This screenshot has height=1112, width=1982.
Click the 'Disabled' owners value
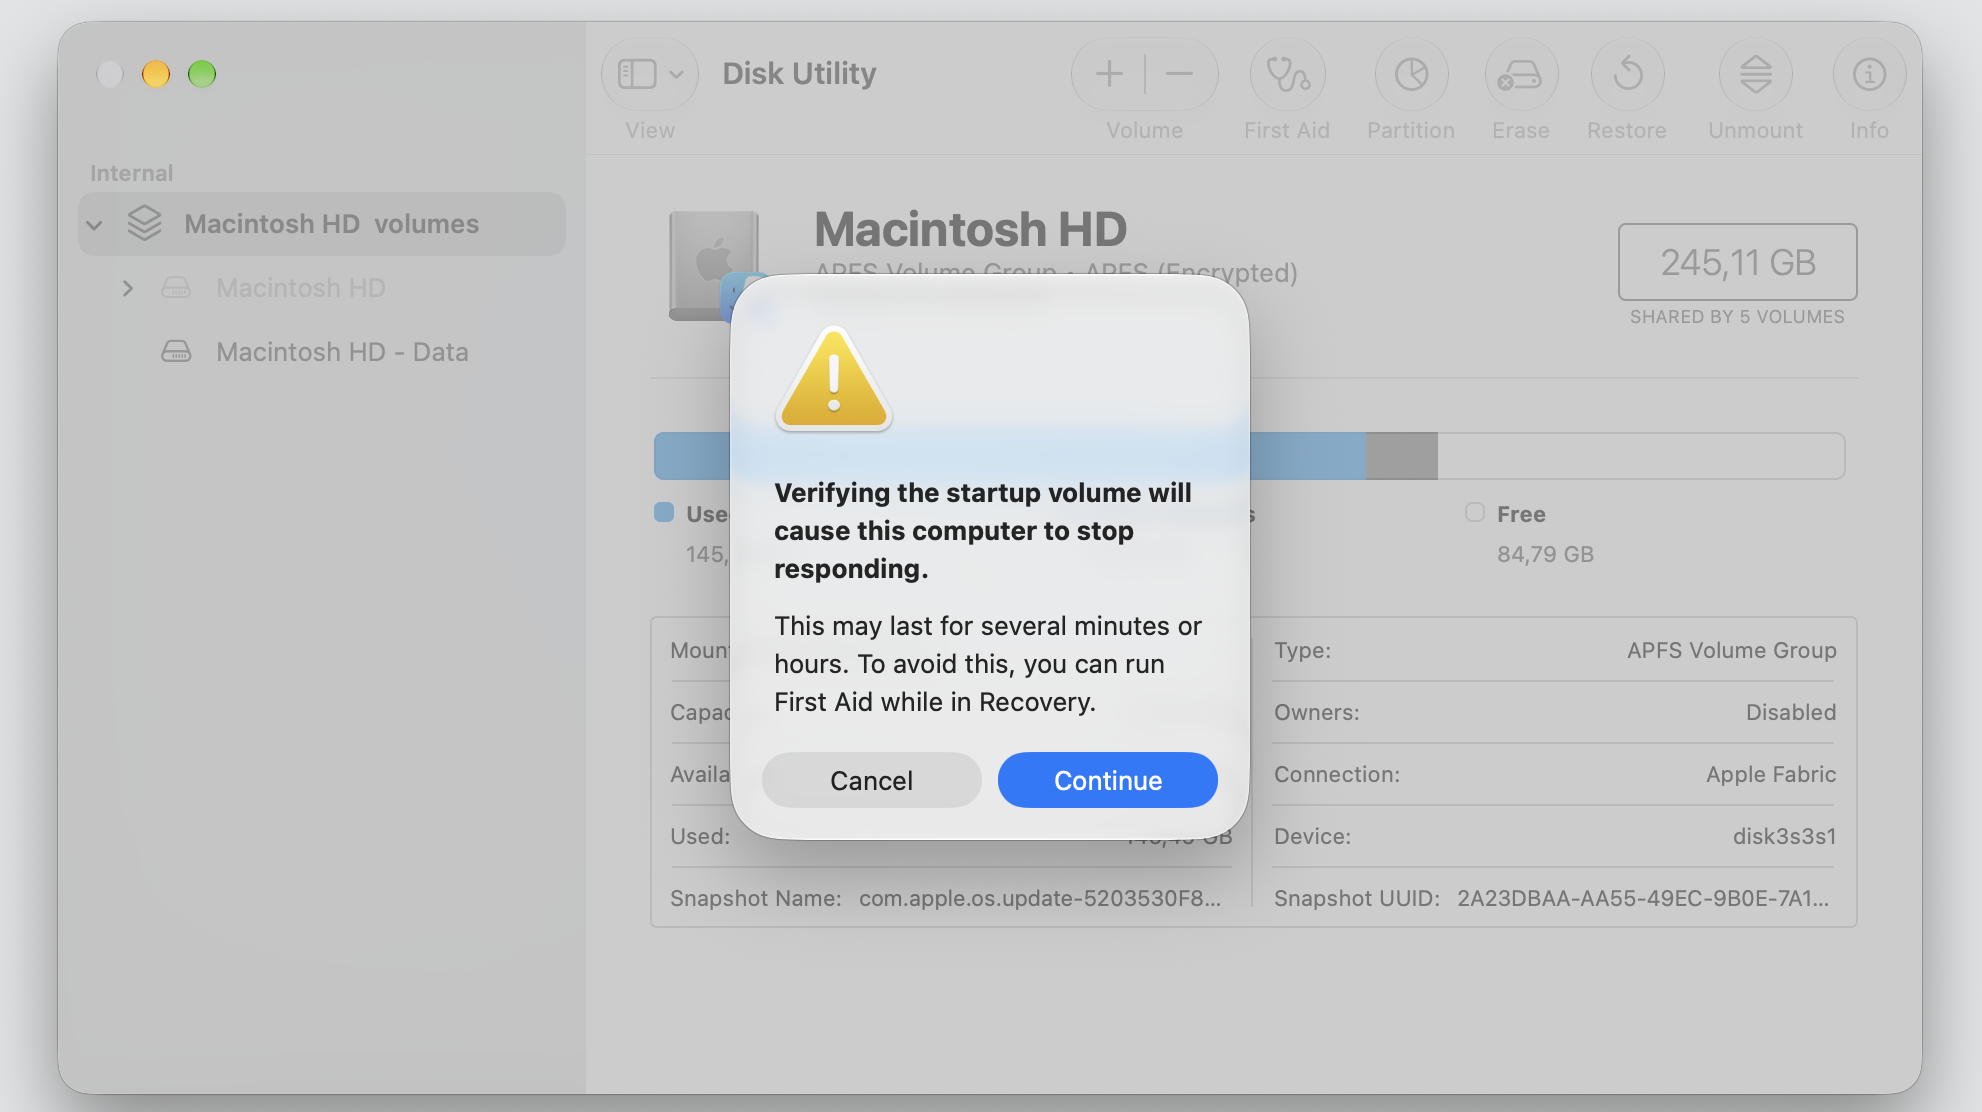[1790, 712]
